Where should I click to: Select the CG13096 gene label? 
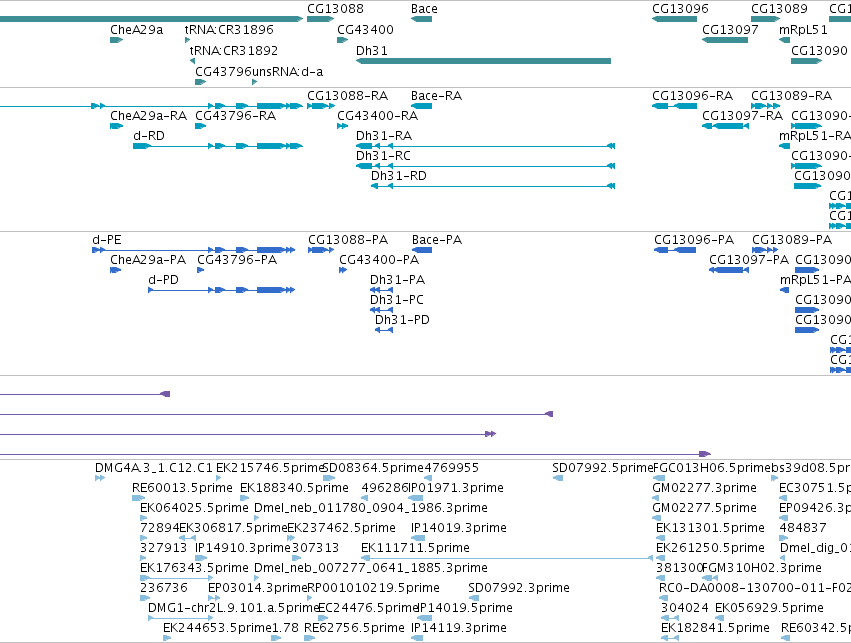click(x=680, y=9)
